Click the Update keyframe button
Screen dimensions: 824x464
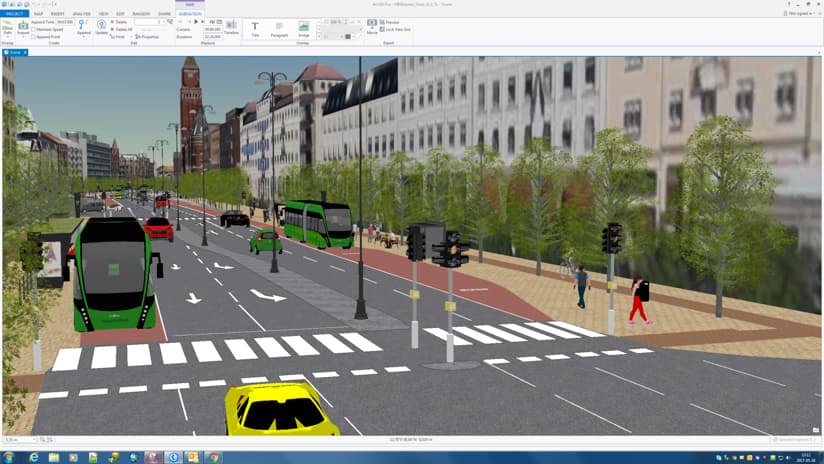pyautogui.click(x=101, y=28)
